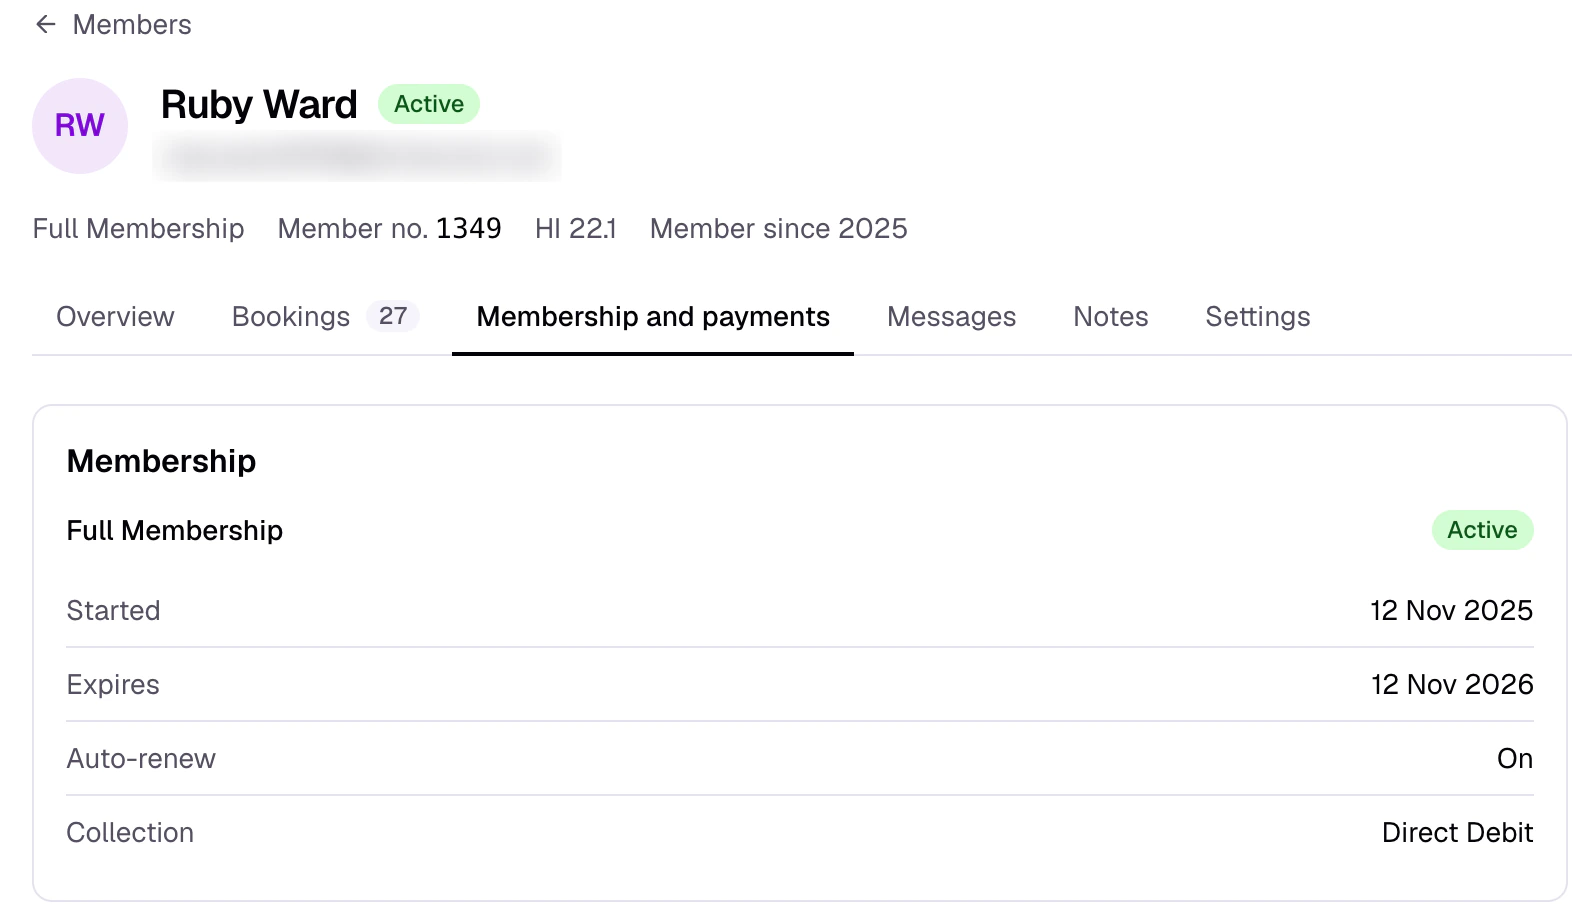This screenshot has height=920, width=1572.
Task: Click the Member since 2025 text
Action: click(778, 229)
